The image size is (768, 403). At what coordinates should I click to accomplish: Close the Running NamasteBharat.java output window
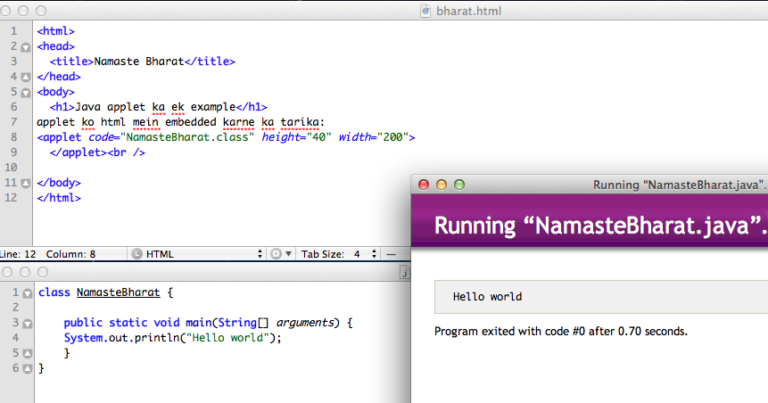click(x=424, y=185)
